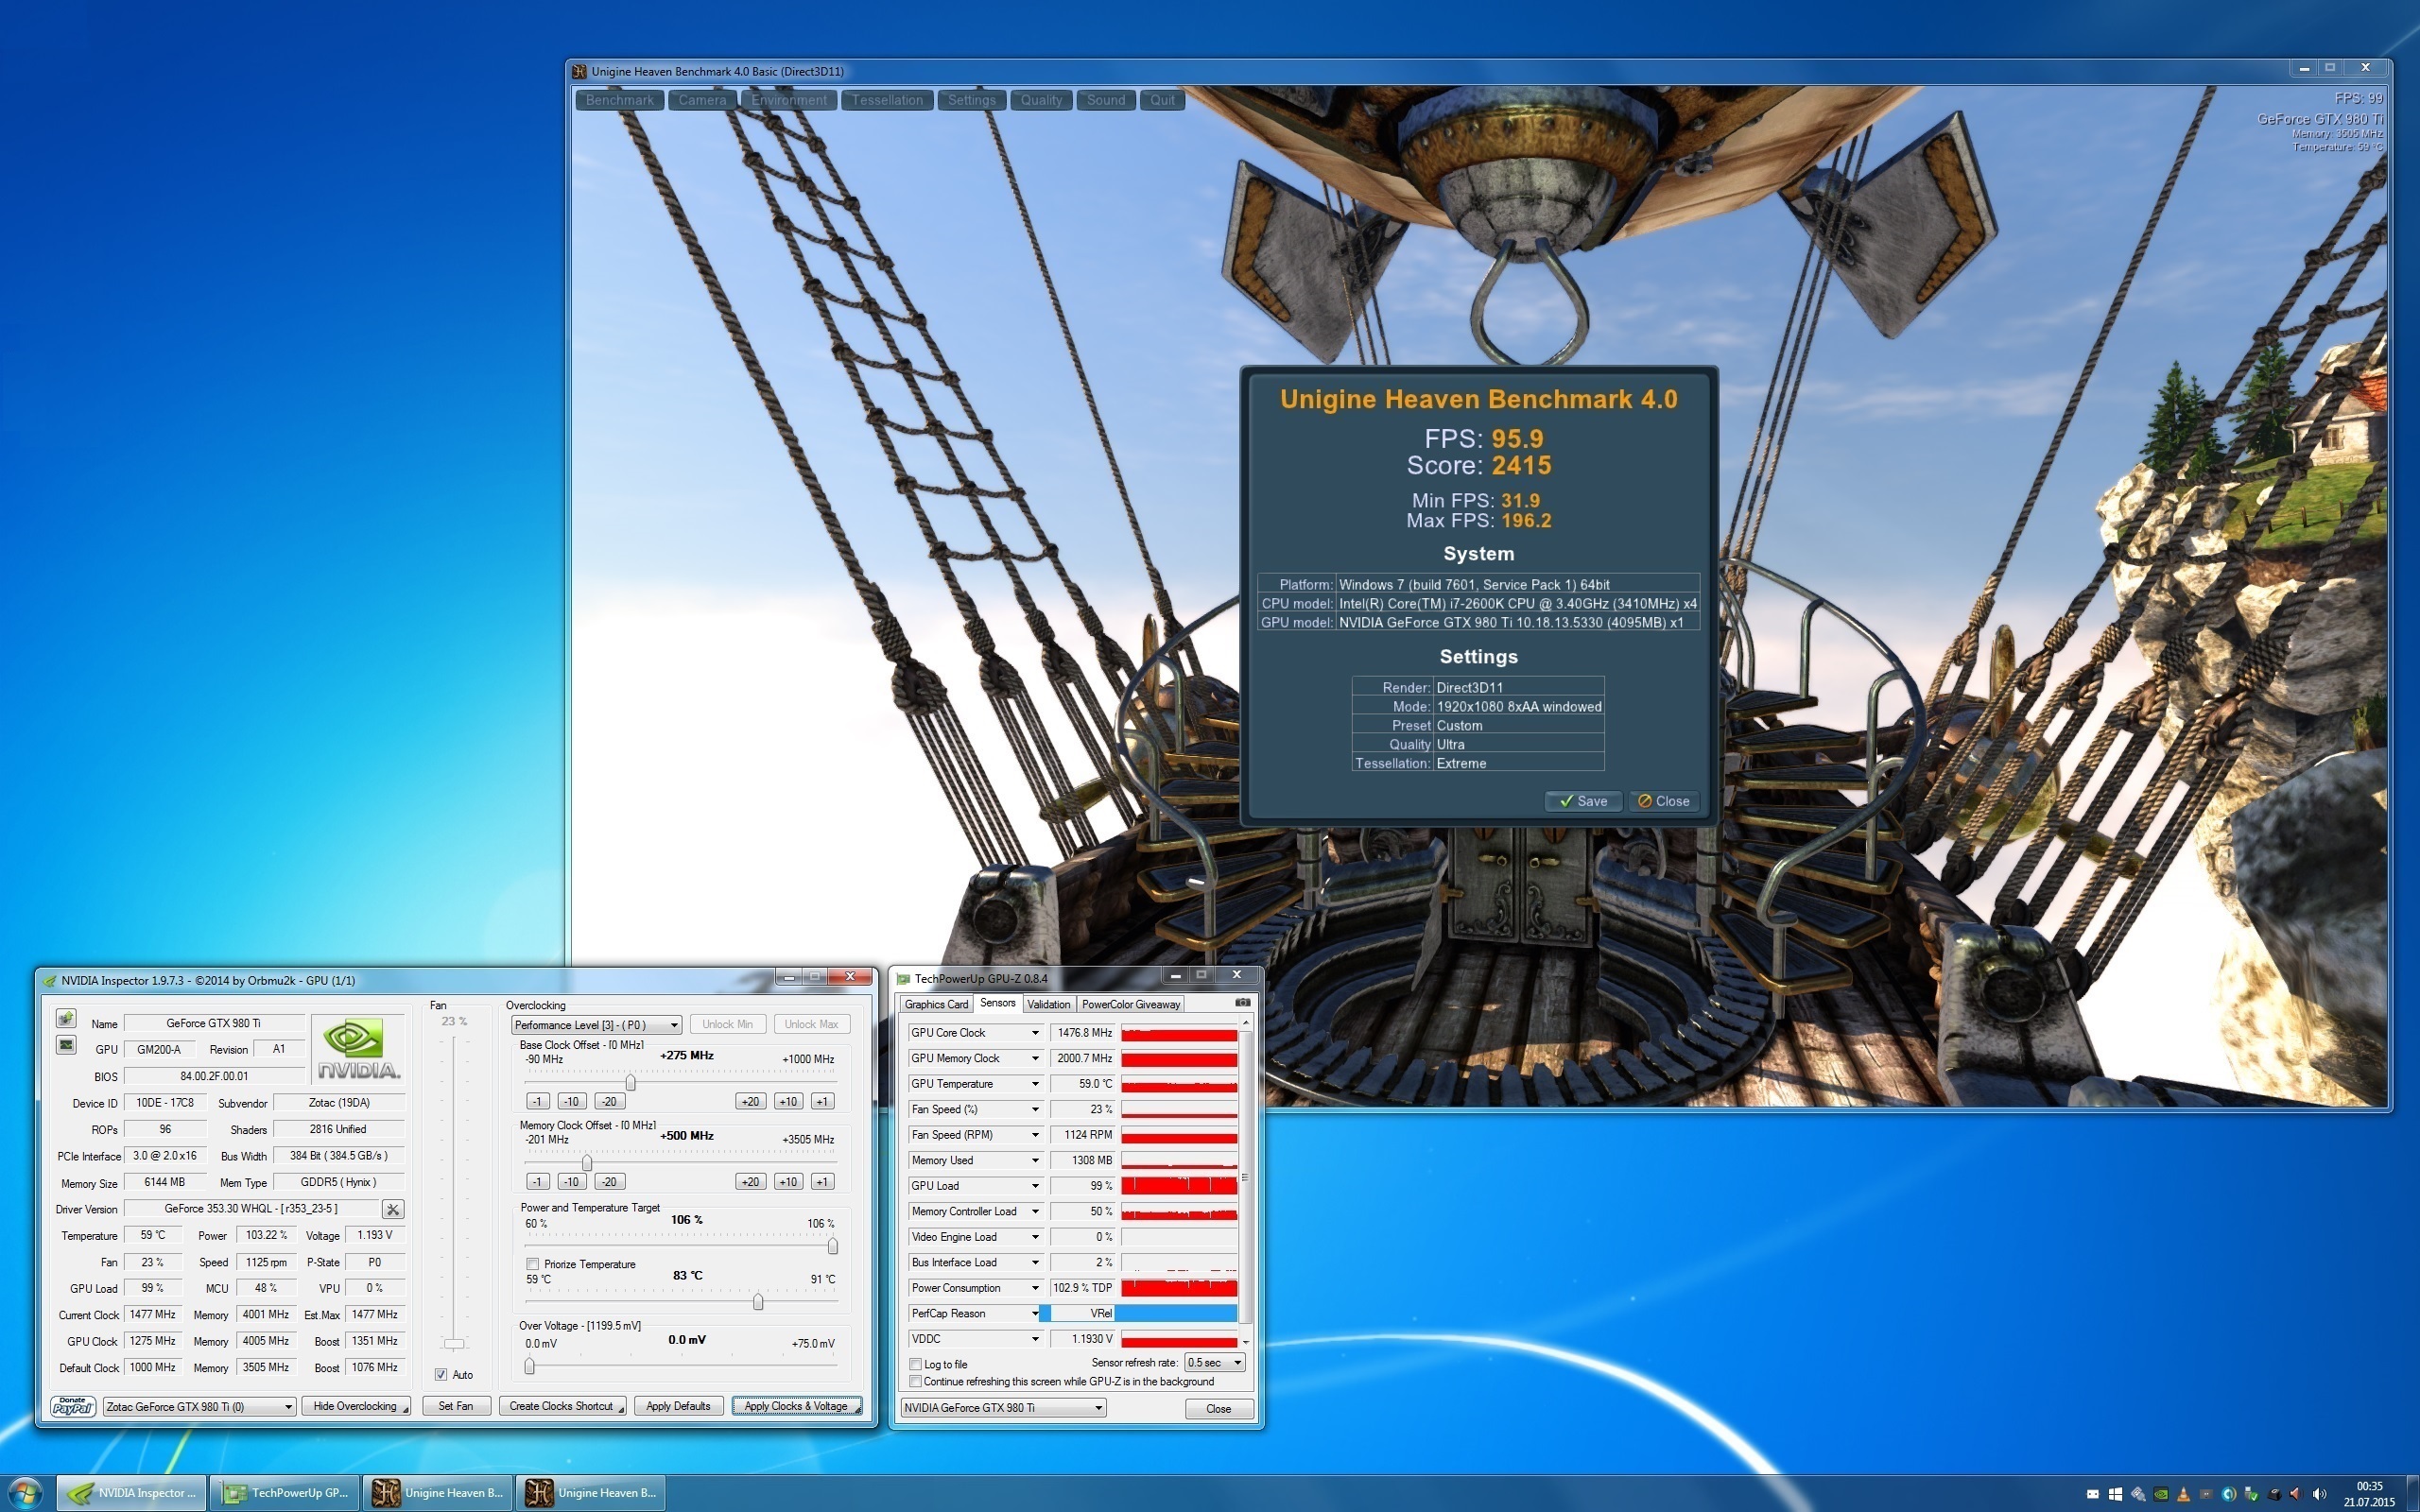
Task: Click the Base Clock Offset slider handle
Action: coord(630,1083)
